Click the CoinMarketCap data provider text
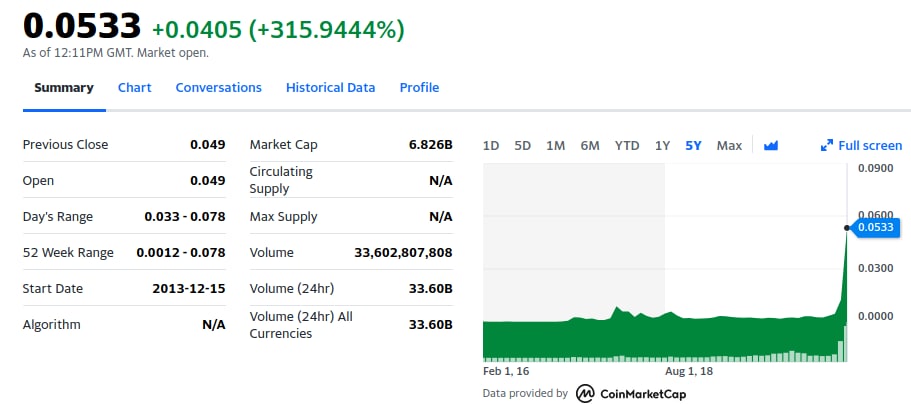 642,394
